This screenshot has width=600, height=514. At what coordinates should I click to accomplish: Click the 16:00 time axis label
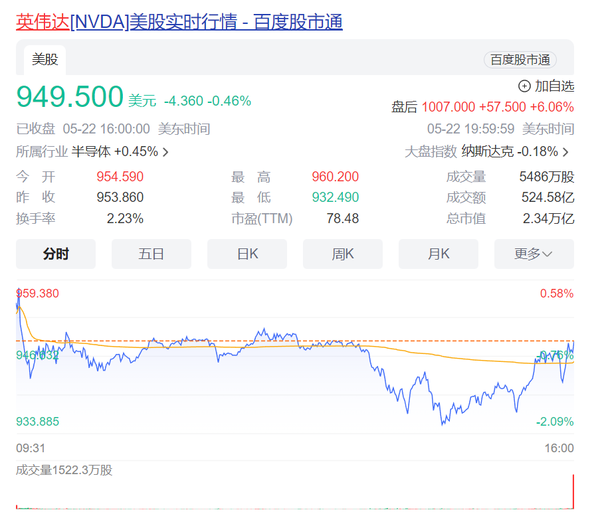tap(559, 448)
